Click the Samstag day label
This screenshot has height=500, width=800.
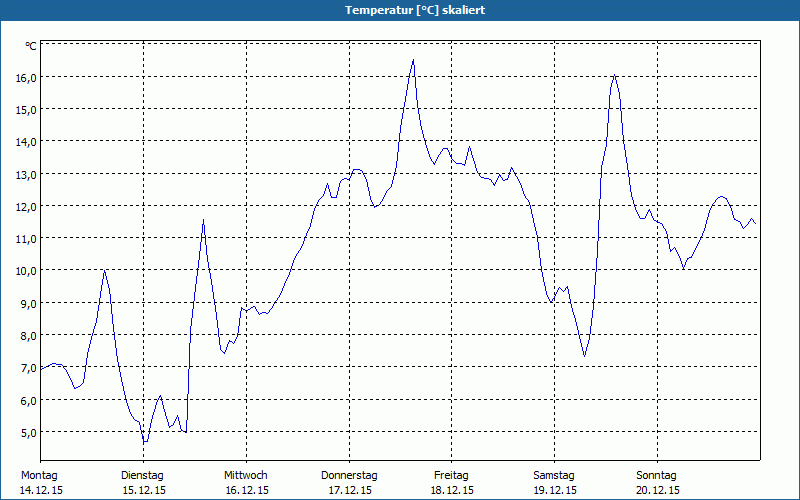pos(554,476)
